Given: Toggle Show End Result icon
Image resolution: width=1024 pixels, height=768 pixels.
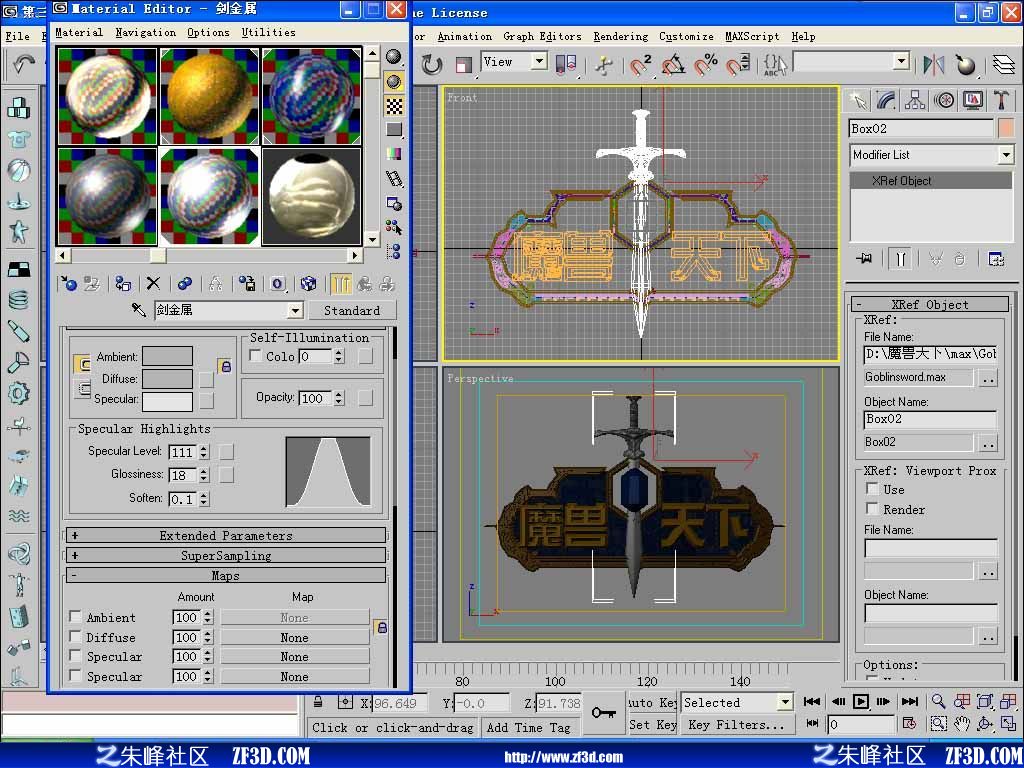Looking at the screenshot, I should coord(340,283).
